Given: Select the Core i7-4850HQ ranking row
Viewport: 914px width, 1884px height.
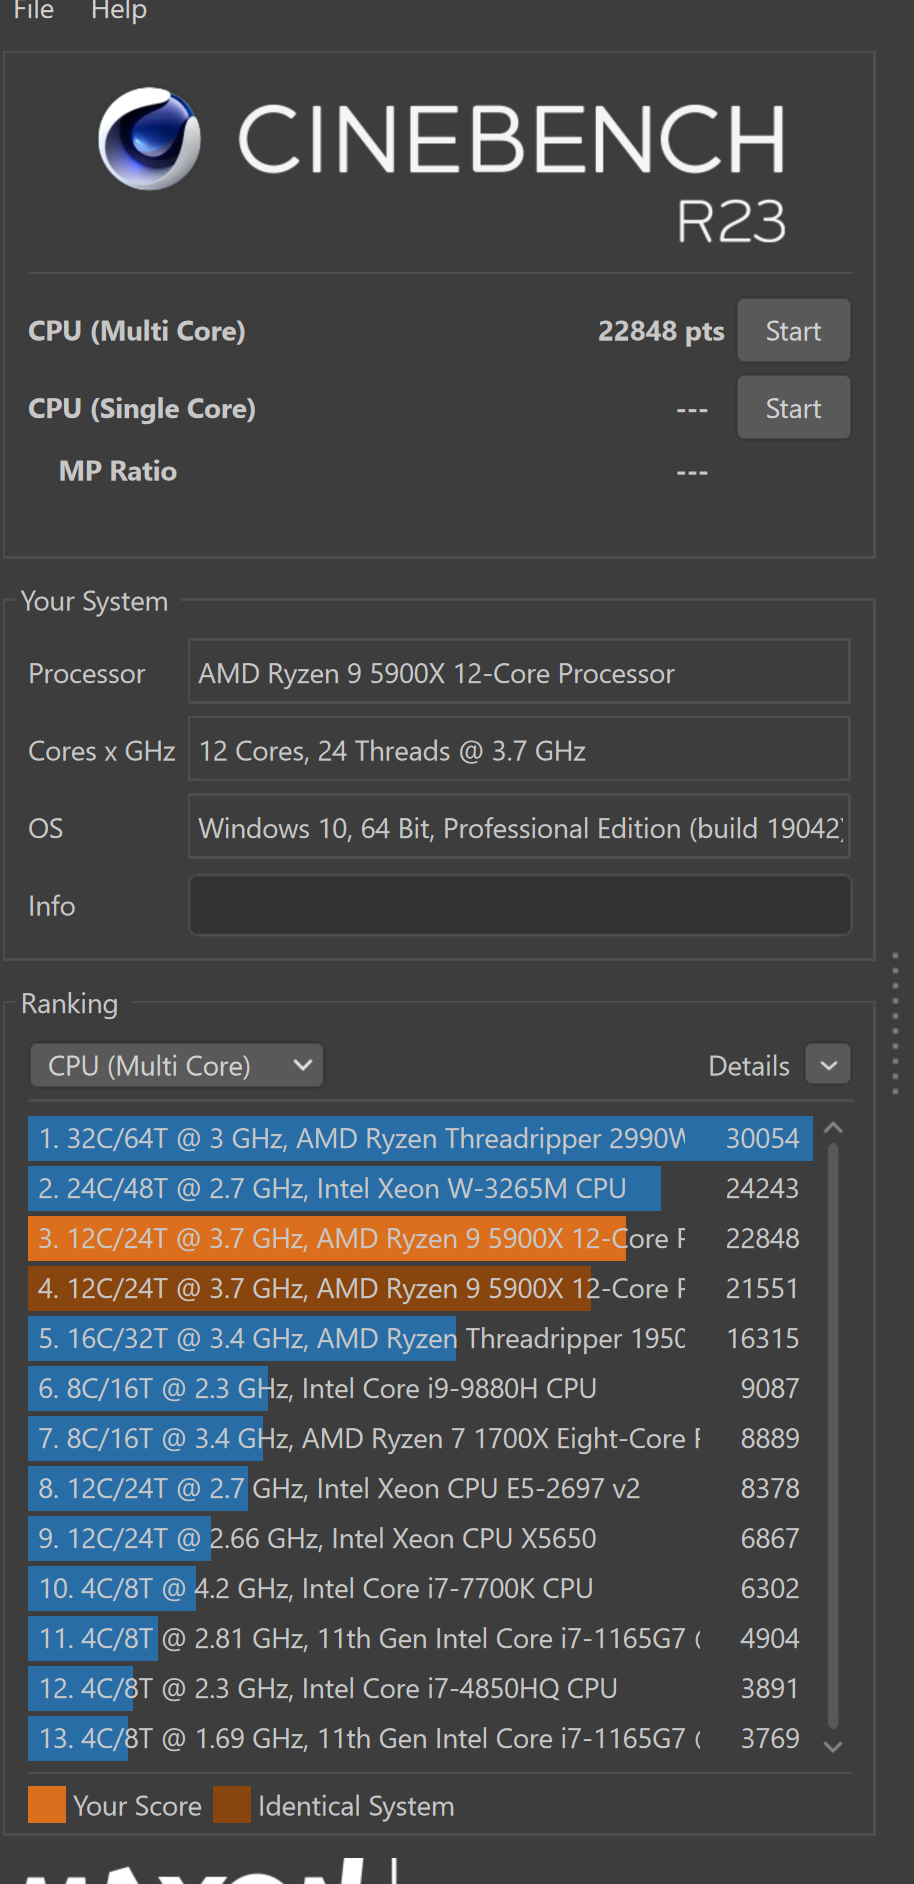Looking at the screenshot, I should (420, 1688).
